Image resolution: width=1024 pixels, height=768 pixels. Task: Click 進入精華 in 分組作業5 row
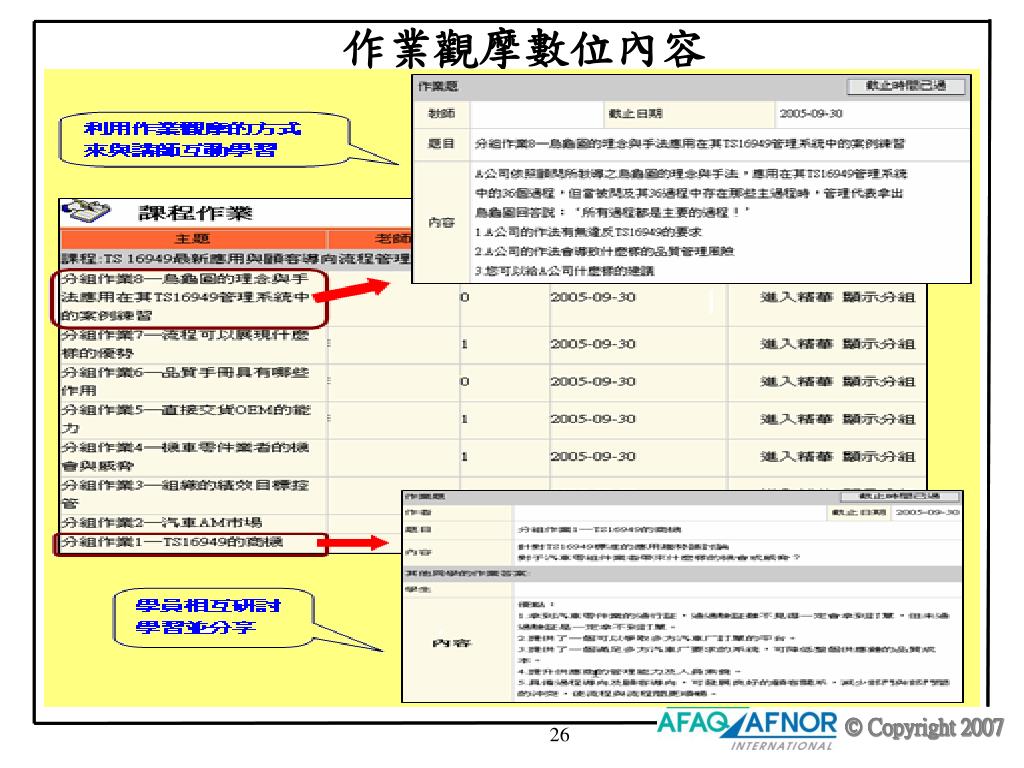[796, 419]
